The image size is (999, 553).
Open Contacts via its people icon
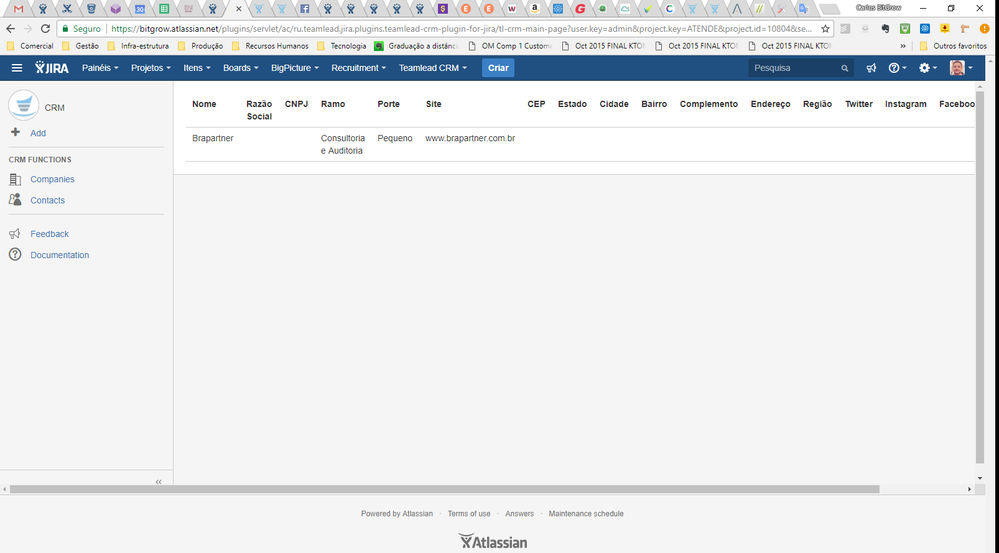point(15,199)
